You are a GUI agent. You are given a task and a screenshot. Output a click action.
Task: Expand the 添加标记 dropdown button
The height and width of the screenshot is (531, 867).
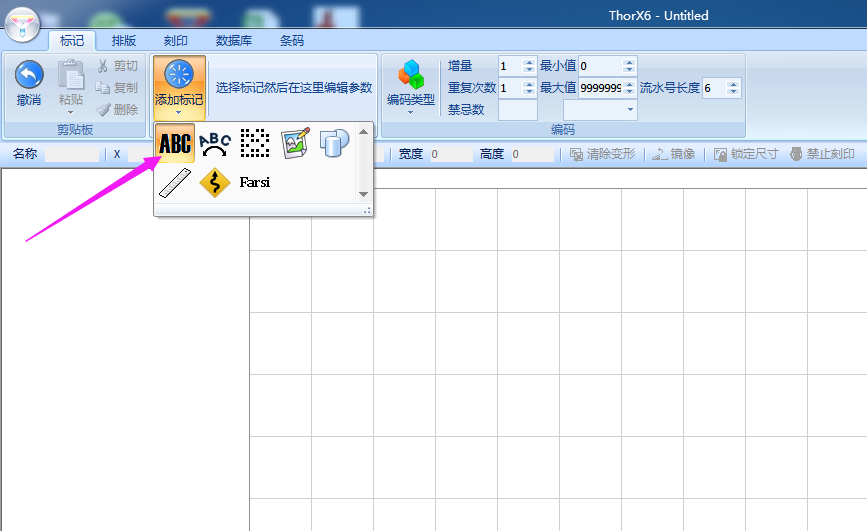tap(179, 86)
